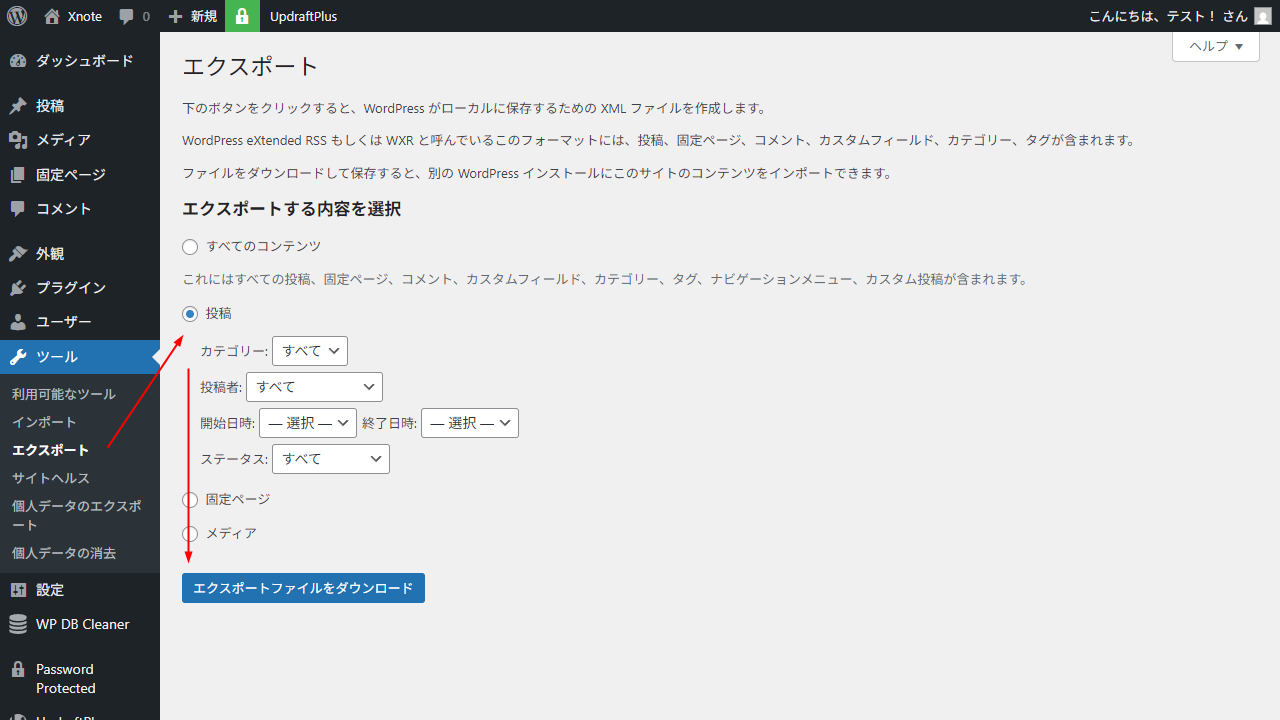This screenshot has width=1280, height=720.
Task: Open the カテゴリー dropdown
Action: (310, 351)
